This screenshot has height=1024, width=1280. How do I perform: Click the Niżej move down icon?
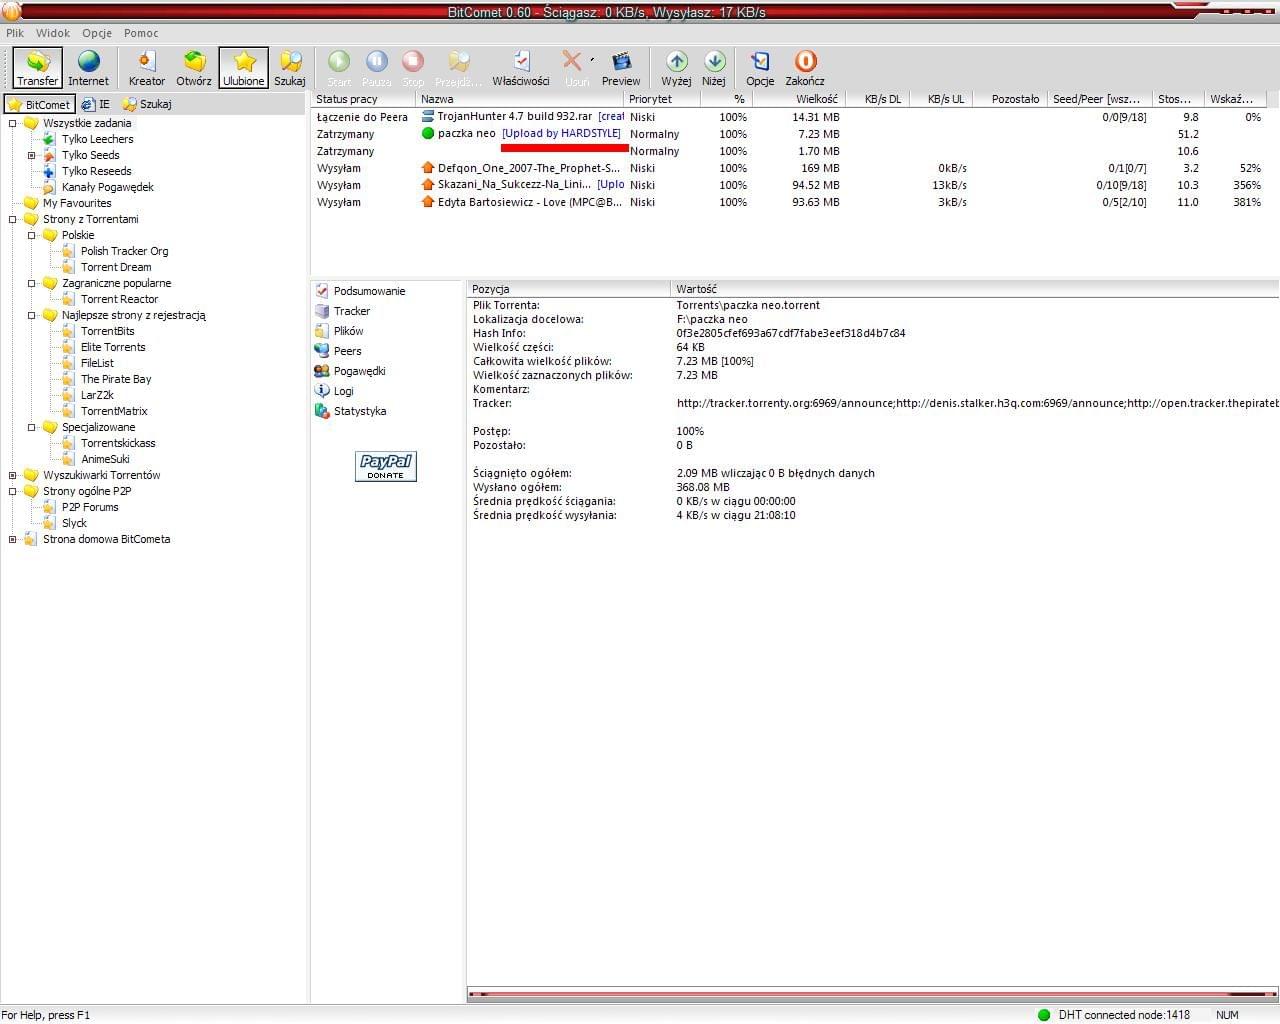(714, 68)
